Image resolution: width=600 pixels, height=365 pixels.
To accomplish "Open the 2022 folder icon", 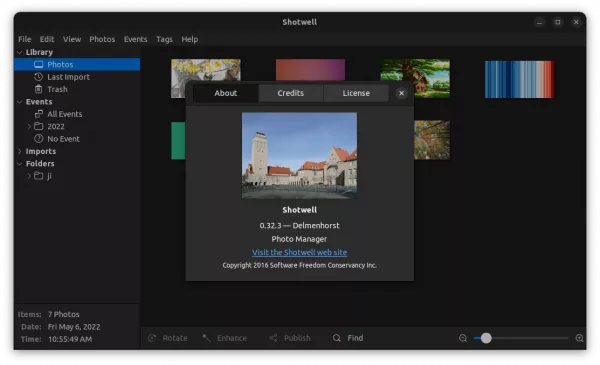I will pyautogui.click(x=39, y=126).
